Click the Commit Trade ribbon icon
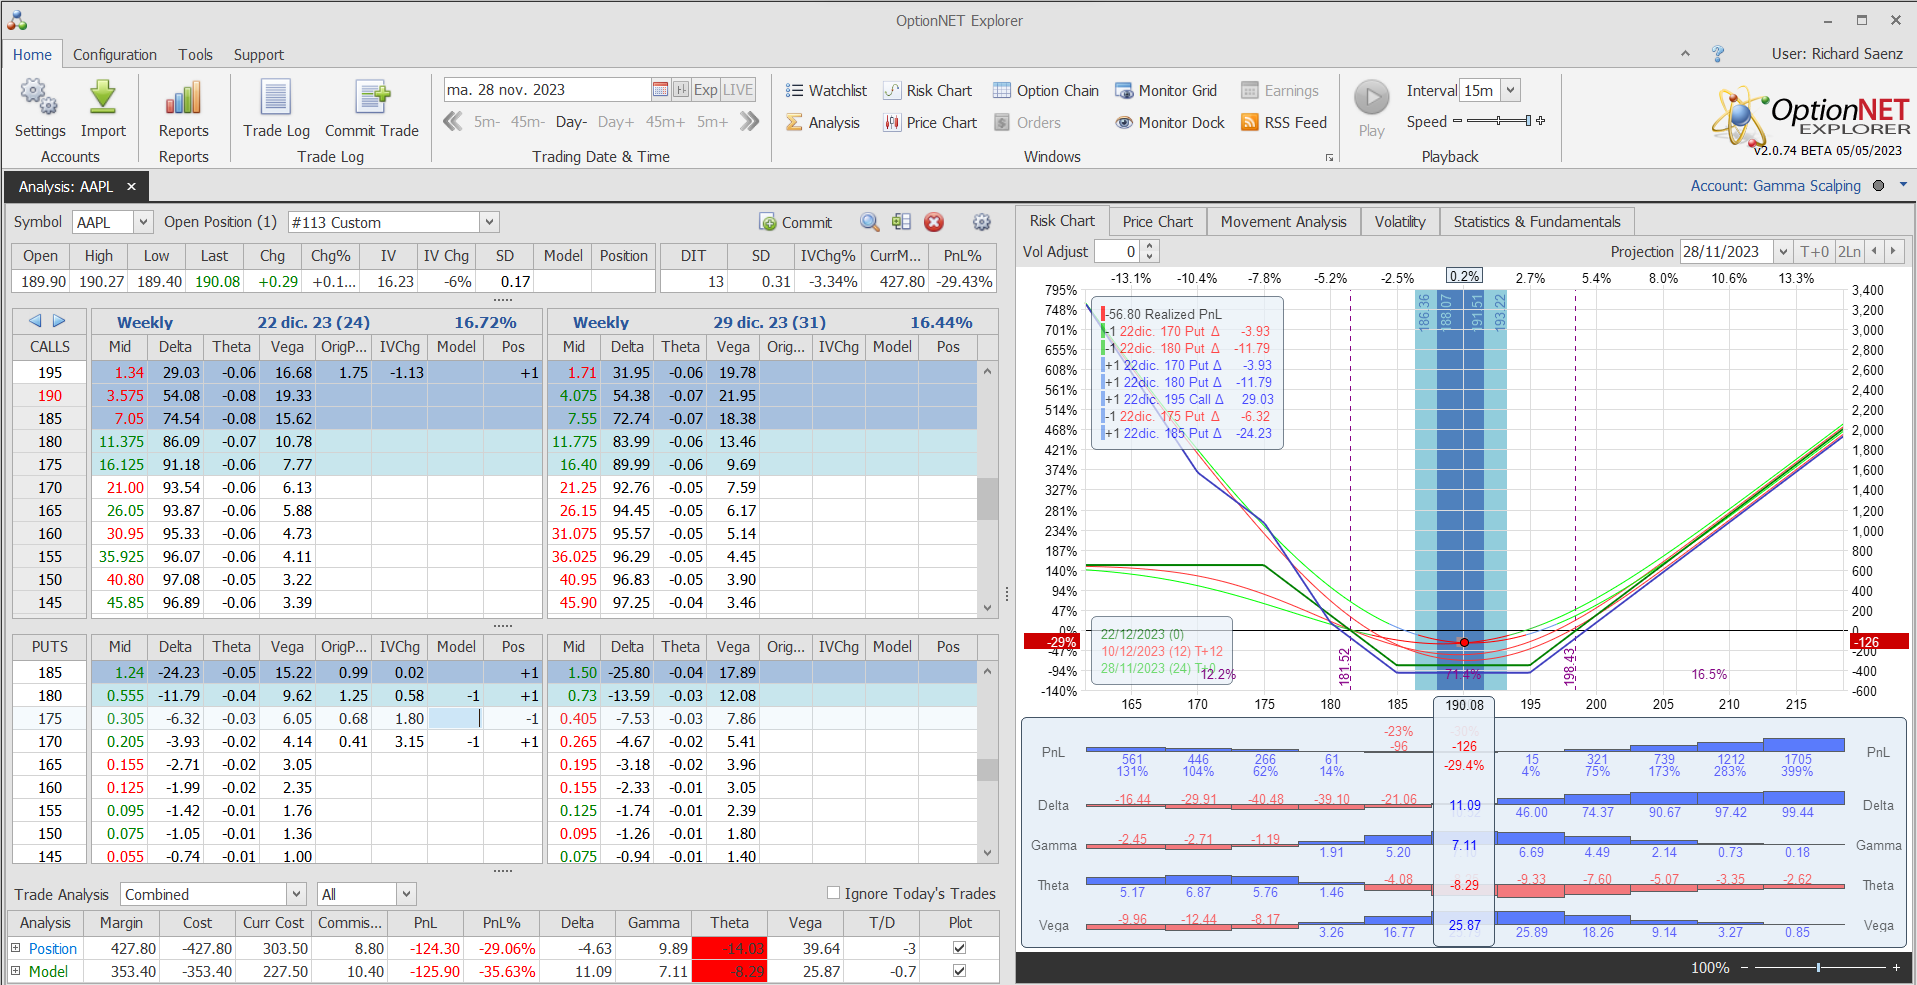Screen dimensions: 1917x985 372,98
